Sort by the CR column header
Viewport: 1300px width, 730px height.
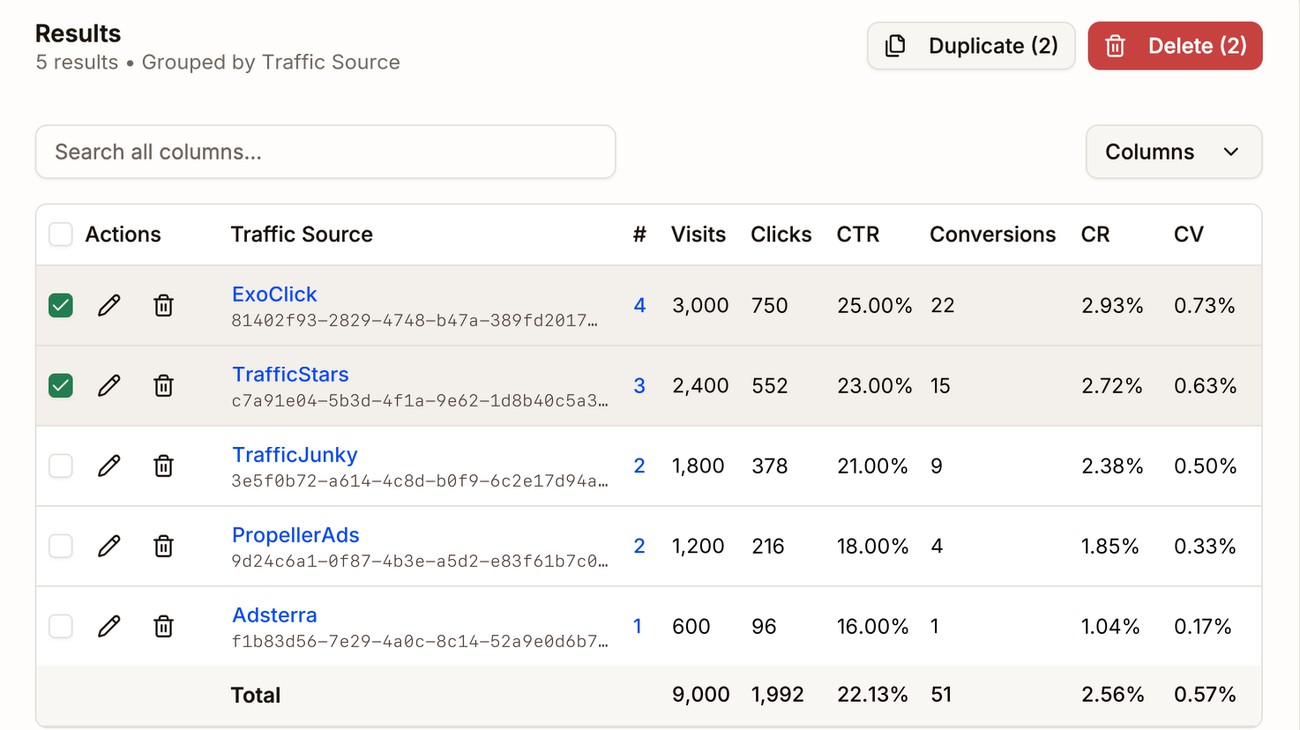pos(1095,235)
